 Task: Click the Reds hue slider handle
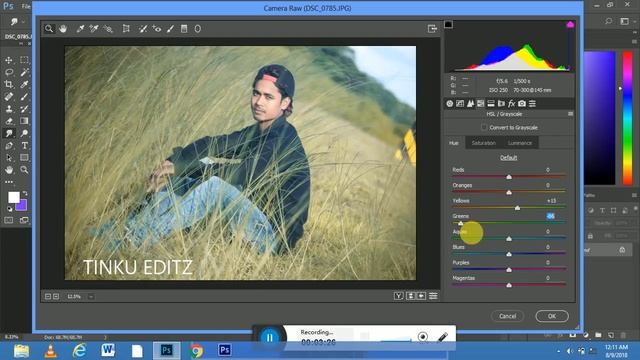click(x=509, y=177)
